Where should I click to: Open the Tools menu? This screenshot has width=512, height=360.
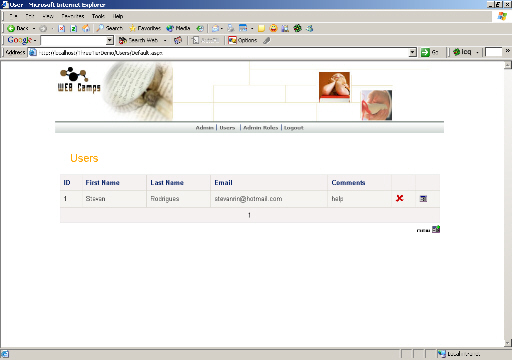[x=98, y=16]
